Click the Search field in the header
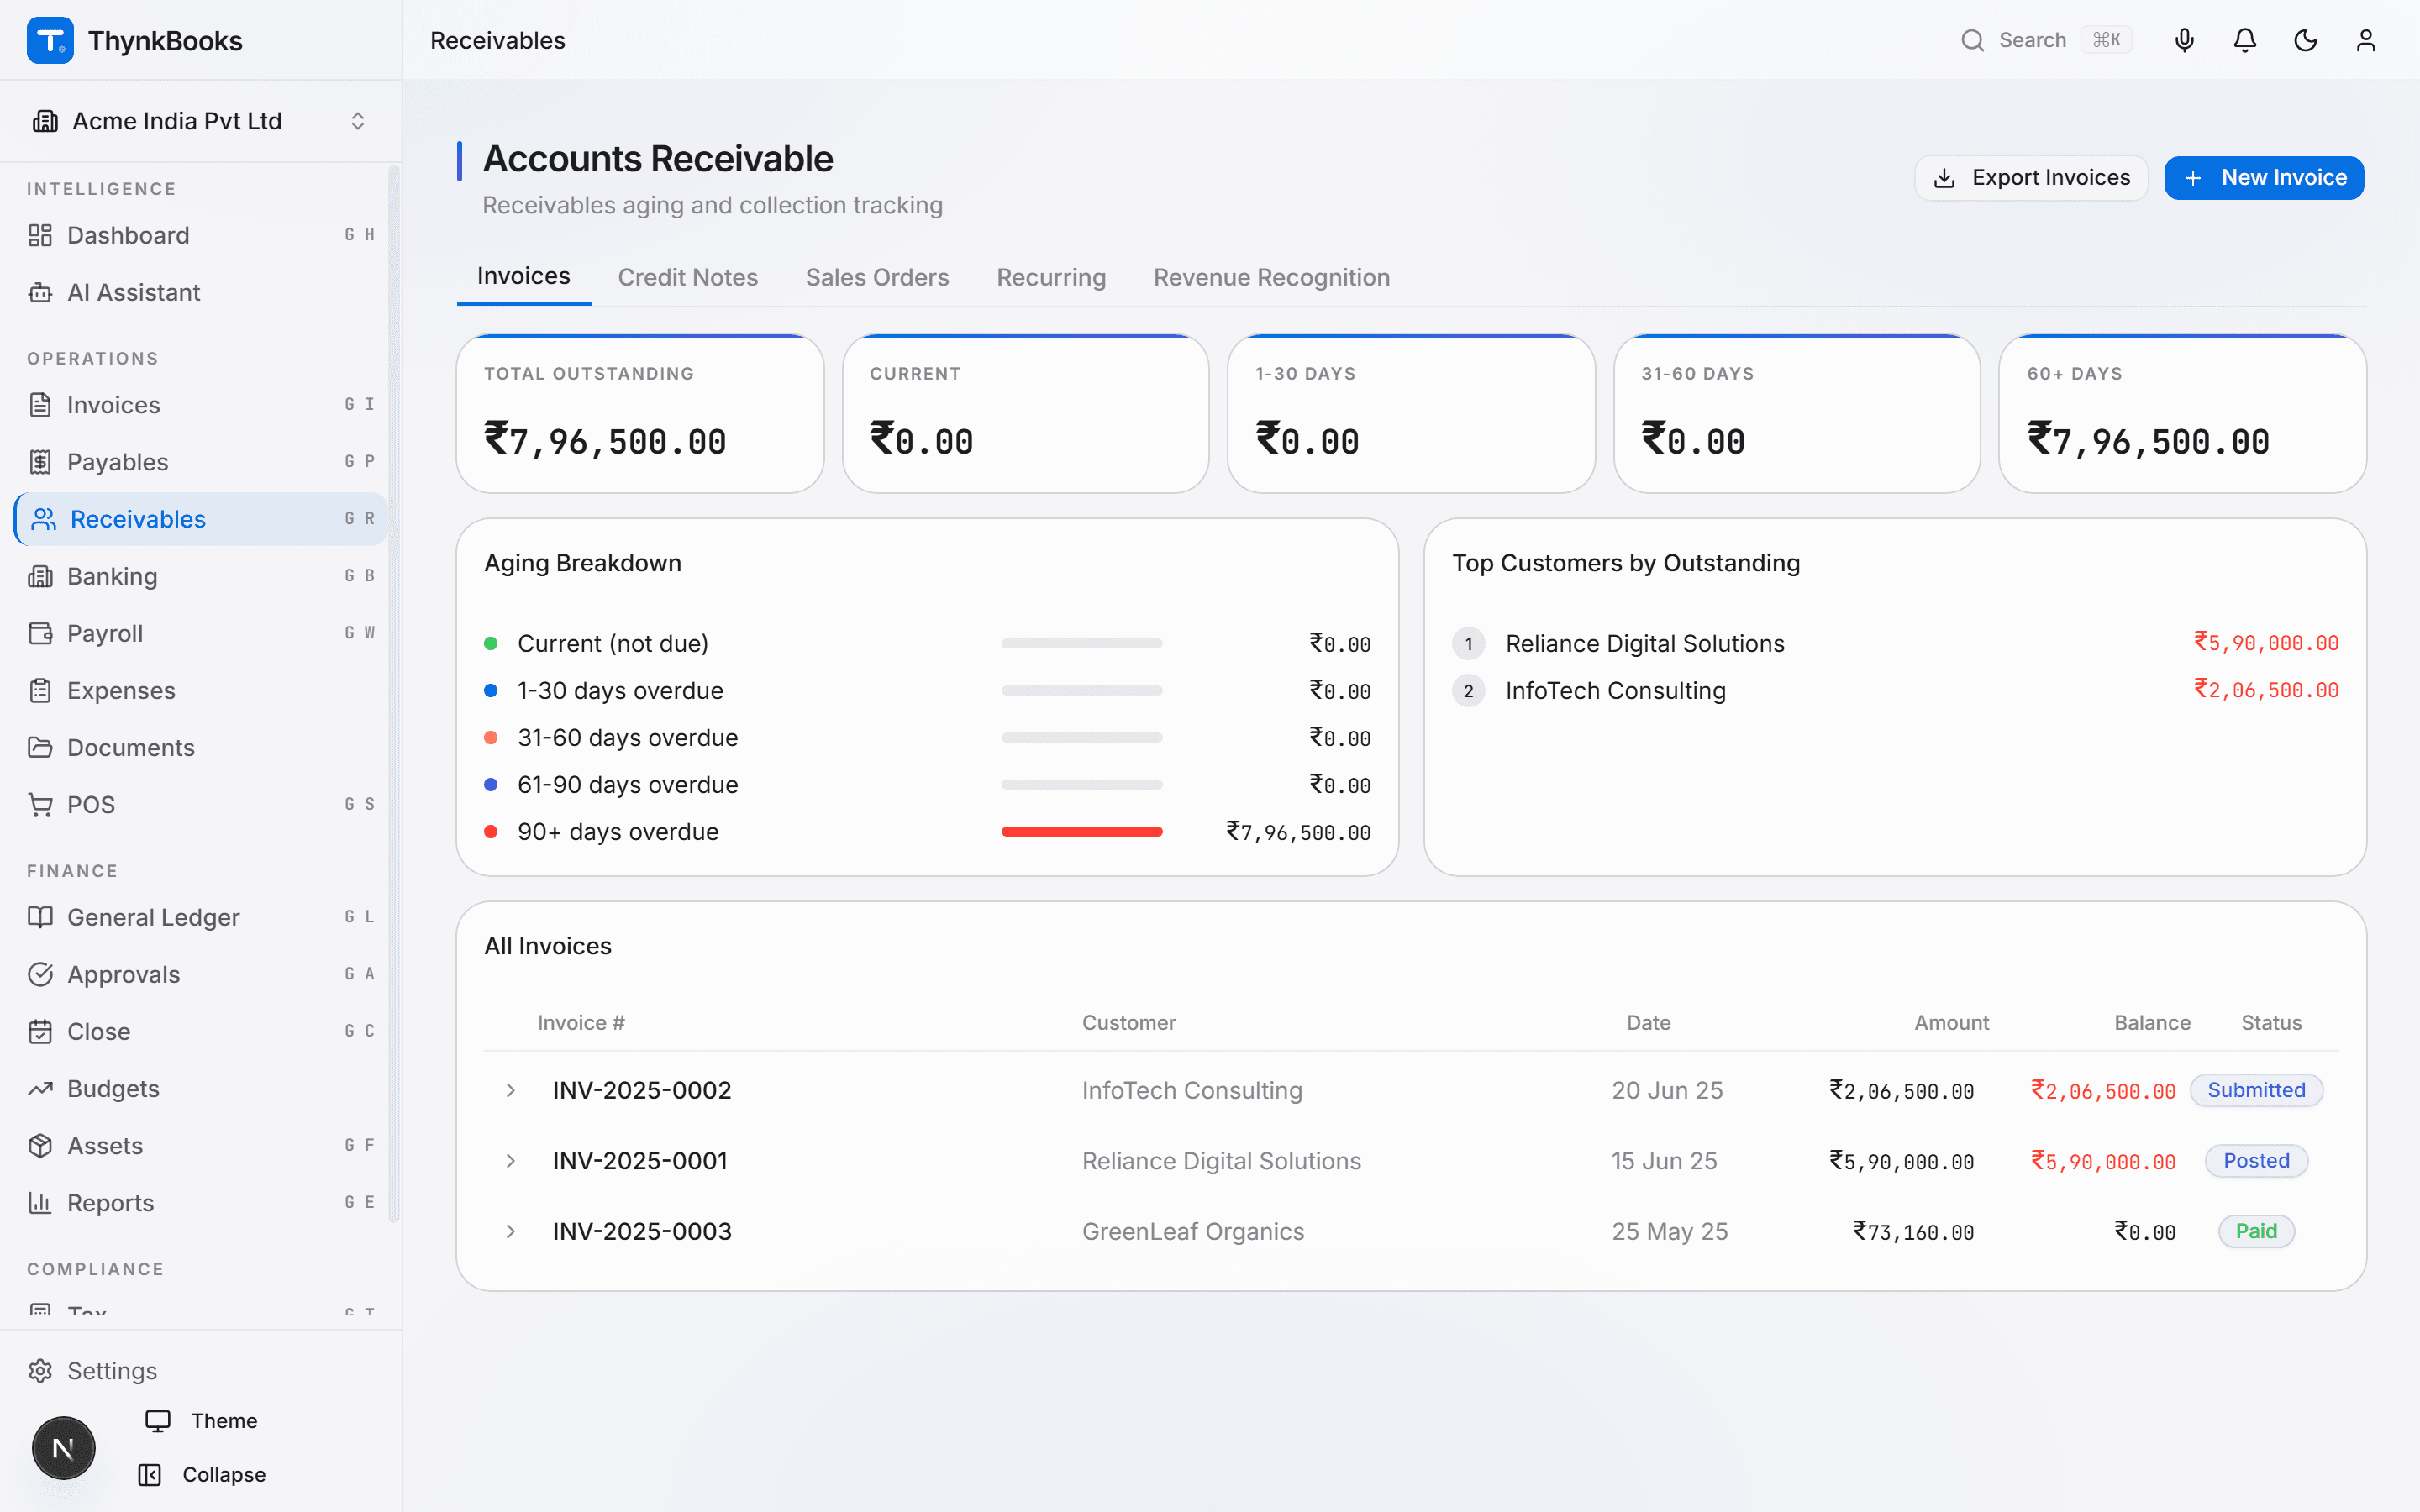This screenshot has height=1512, width=2420. pyautogui.click(x=2046, y=40)
